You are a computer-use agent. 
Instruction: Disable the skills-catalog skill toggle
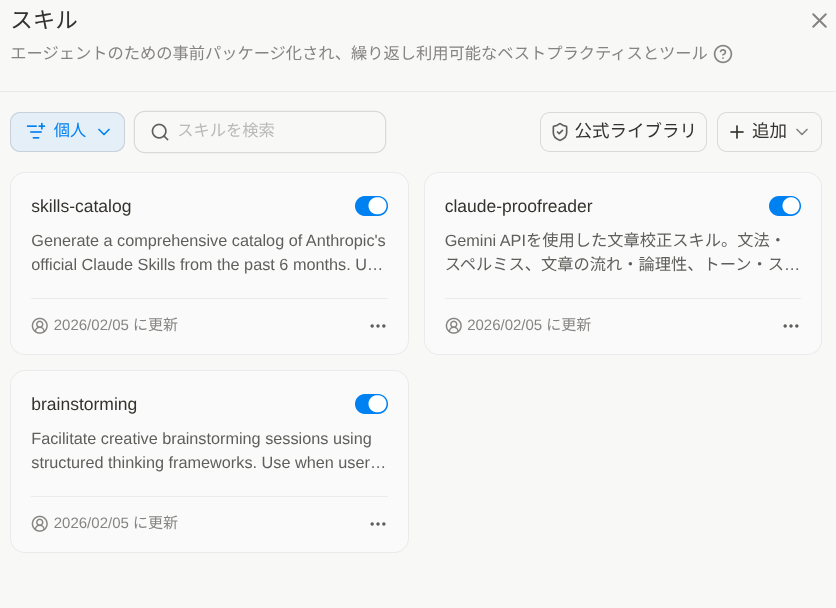pos(371,206)
